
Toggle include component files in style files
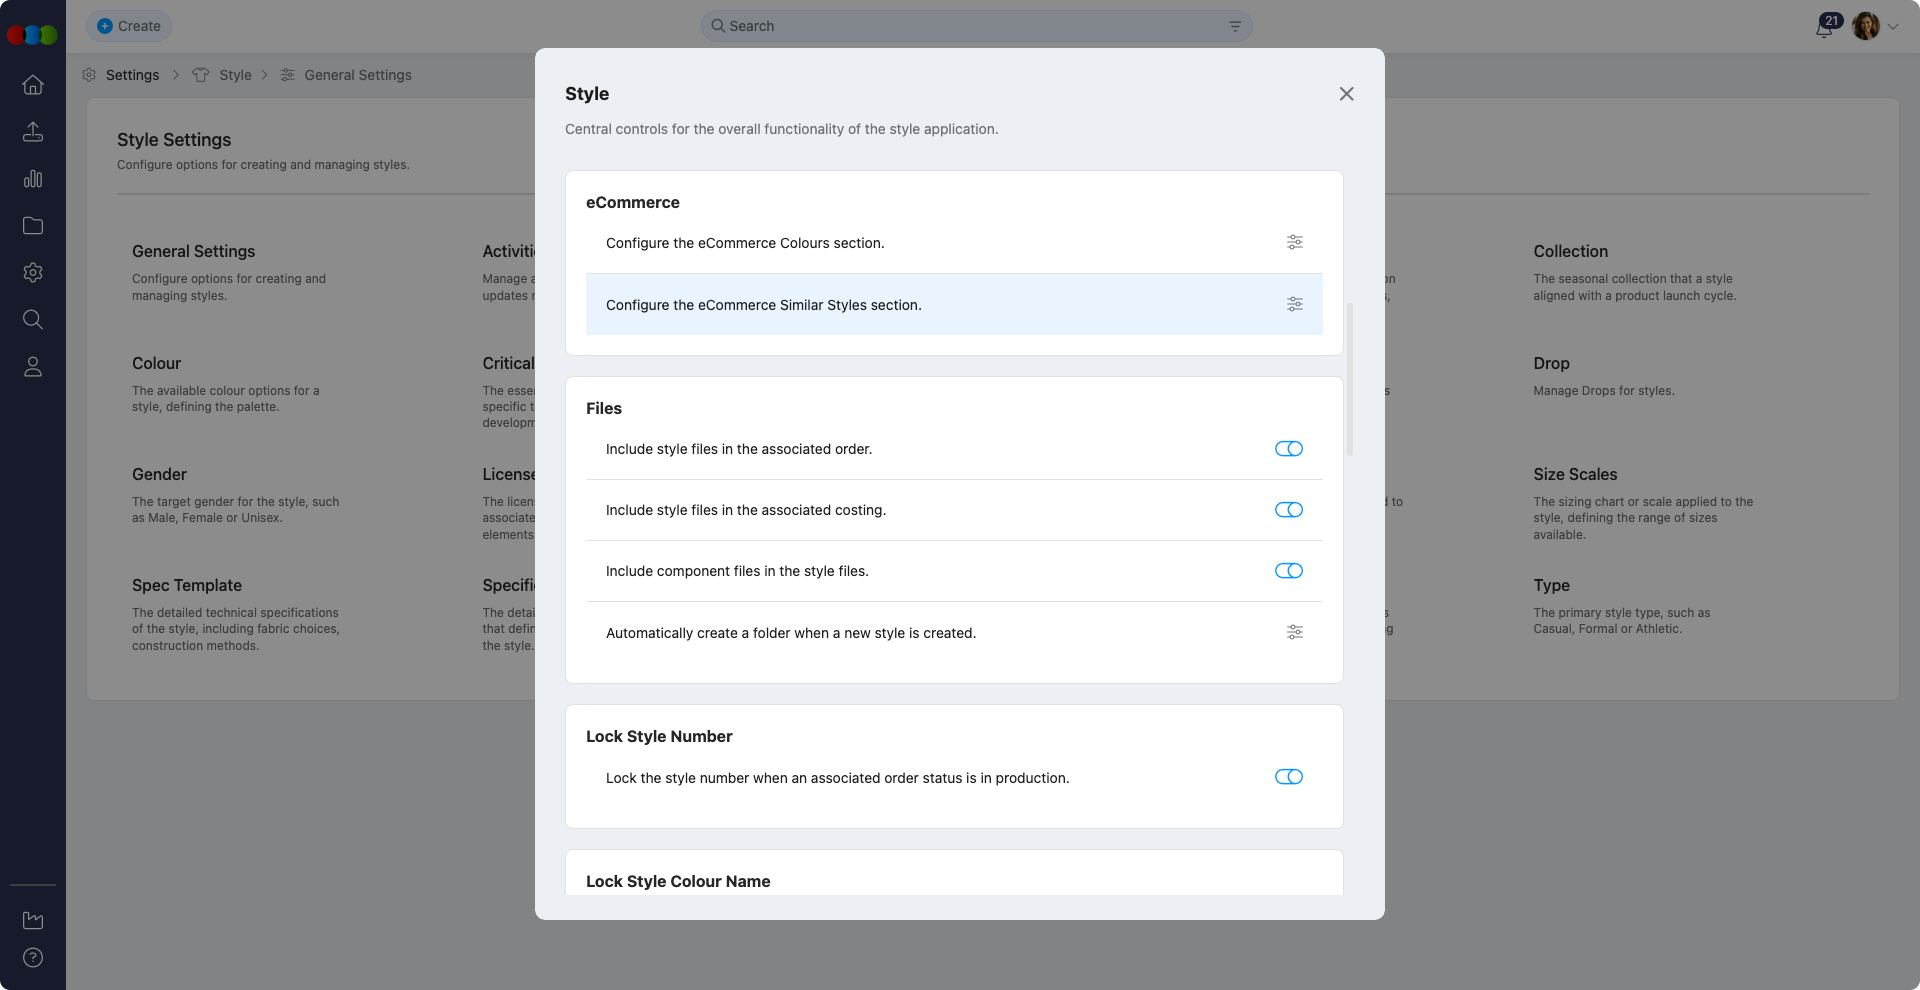click(x=1288, y=571)
